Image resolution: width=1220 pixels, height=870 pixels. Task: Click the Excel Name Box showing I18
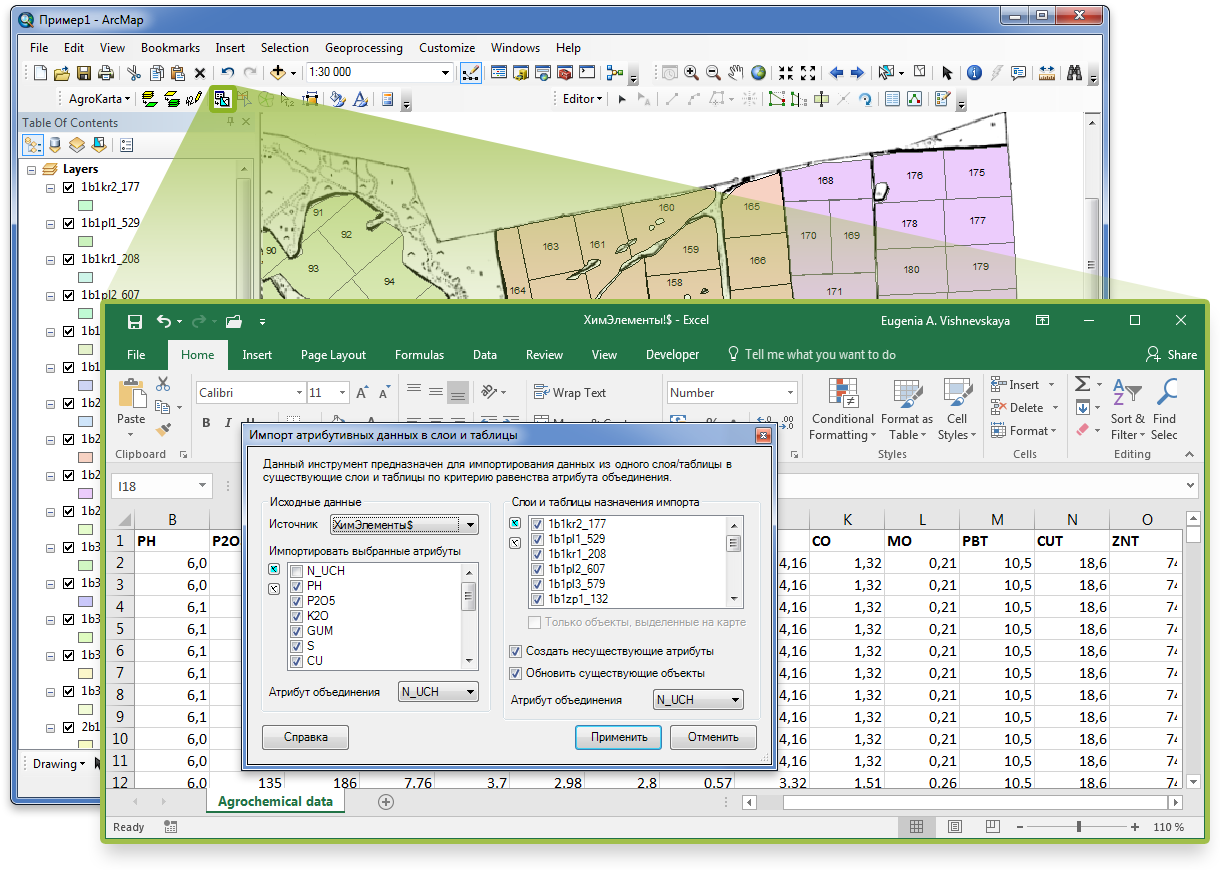pyautogui.click(x=160, y=487)
